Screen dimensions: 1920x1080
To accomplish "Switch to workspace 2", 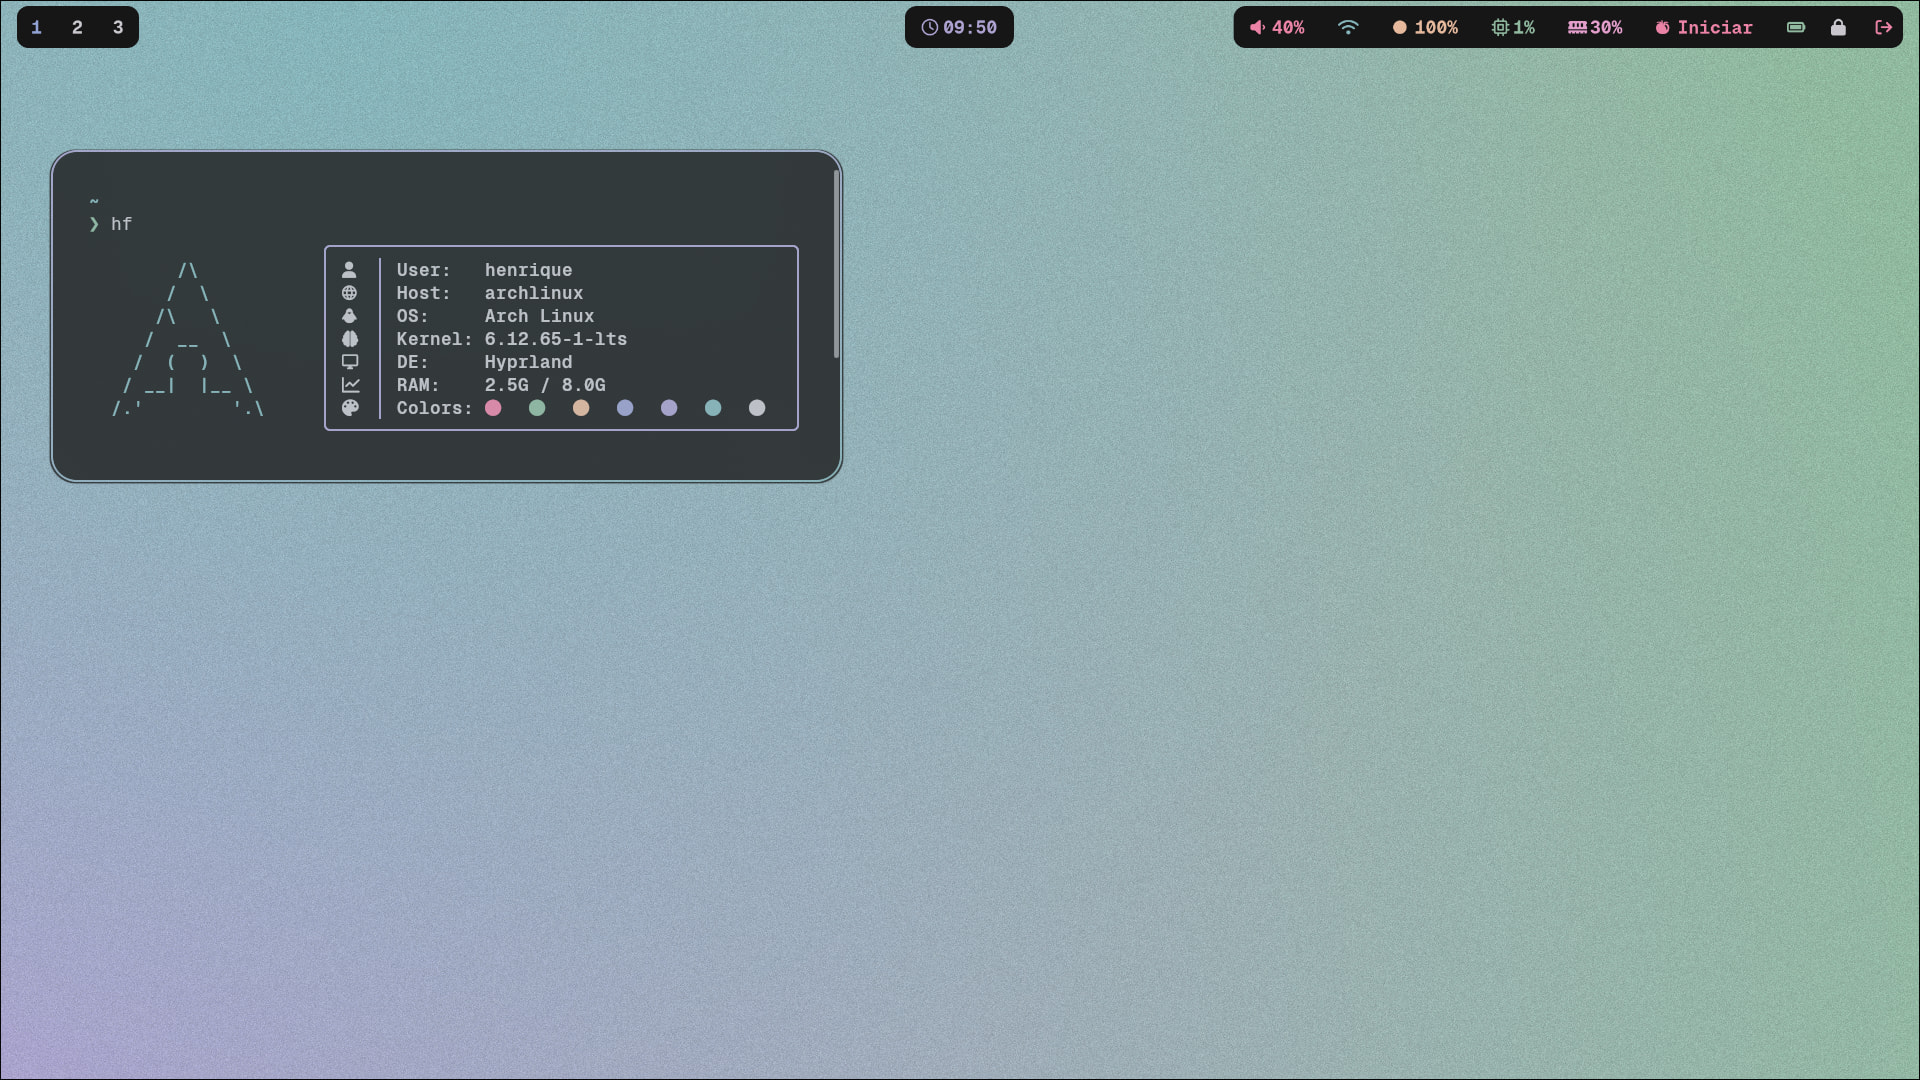I will pyautogui.click(x=77, y=27).
